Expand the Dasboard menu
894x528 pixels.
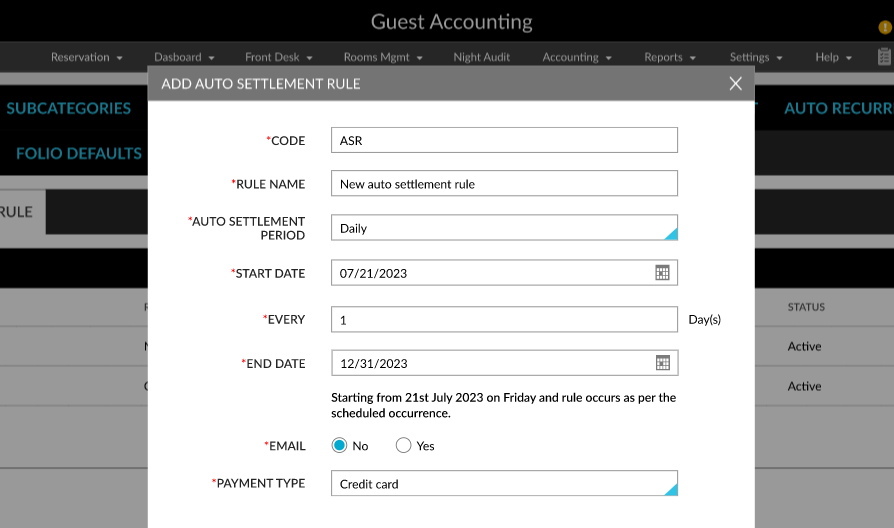tap(184, 57)
